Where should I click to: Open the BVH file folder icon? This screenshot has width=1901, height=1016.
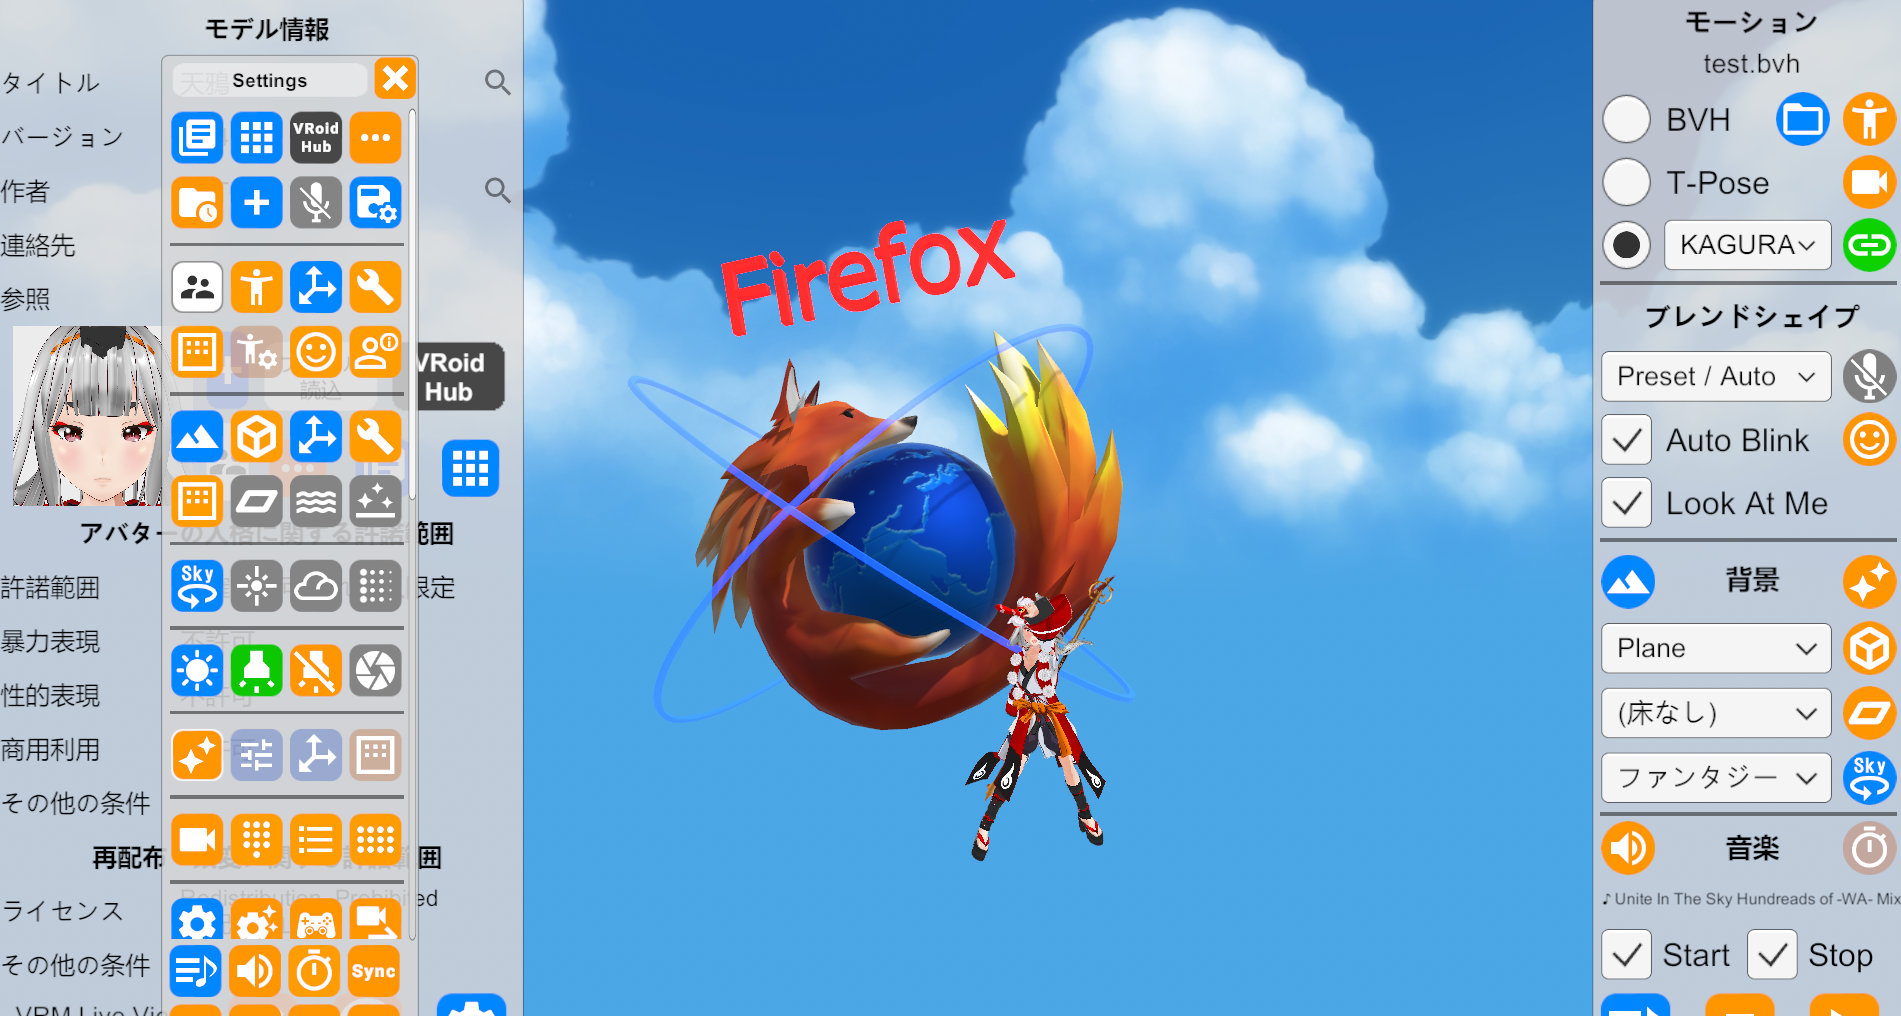(x=1802, y=120)
